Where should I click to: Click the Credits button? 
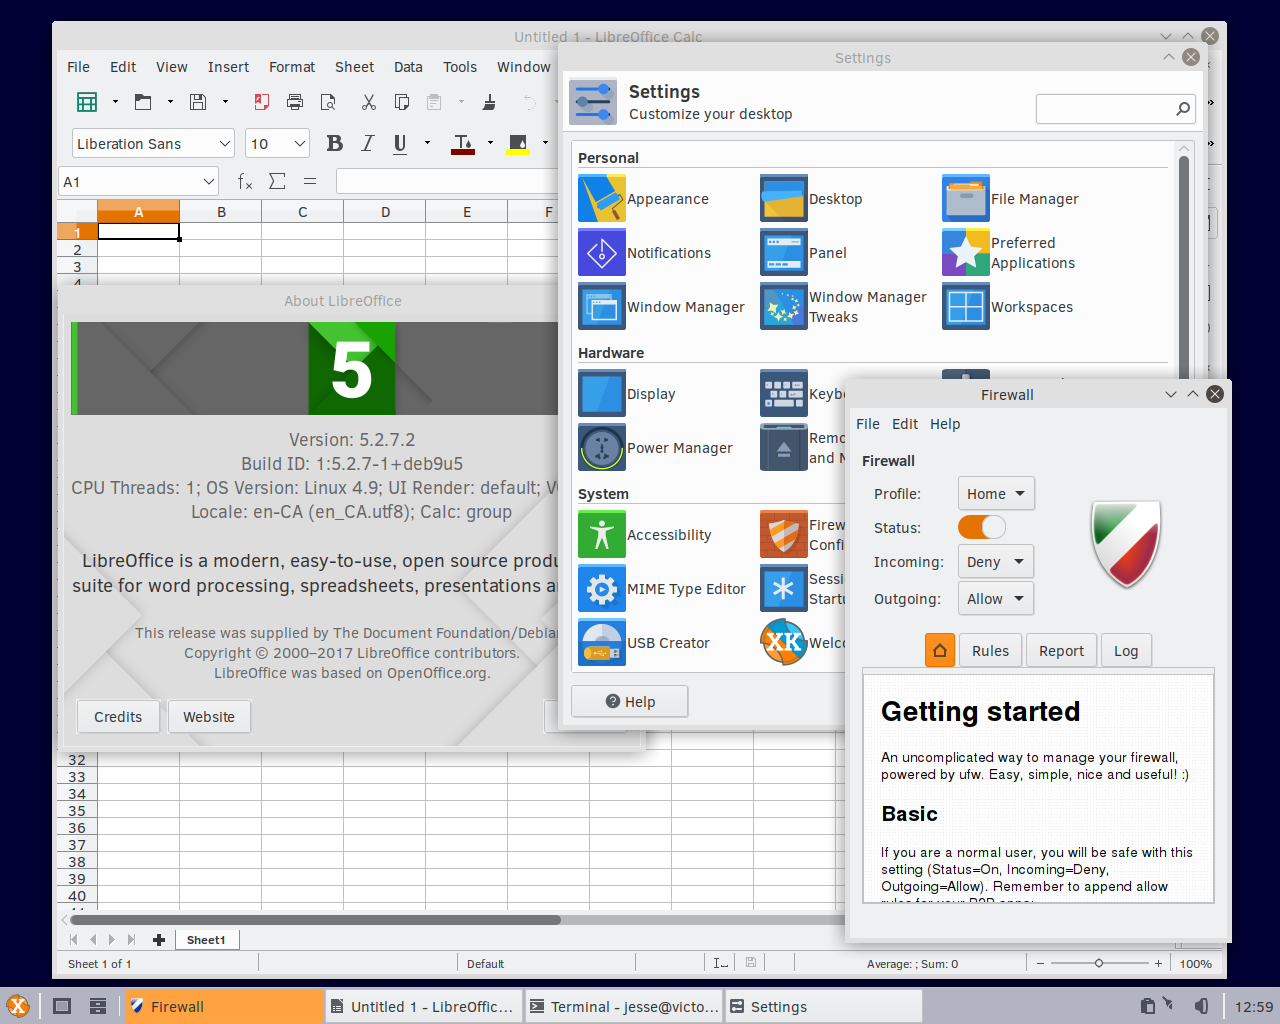pos(118,717)
